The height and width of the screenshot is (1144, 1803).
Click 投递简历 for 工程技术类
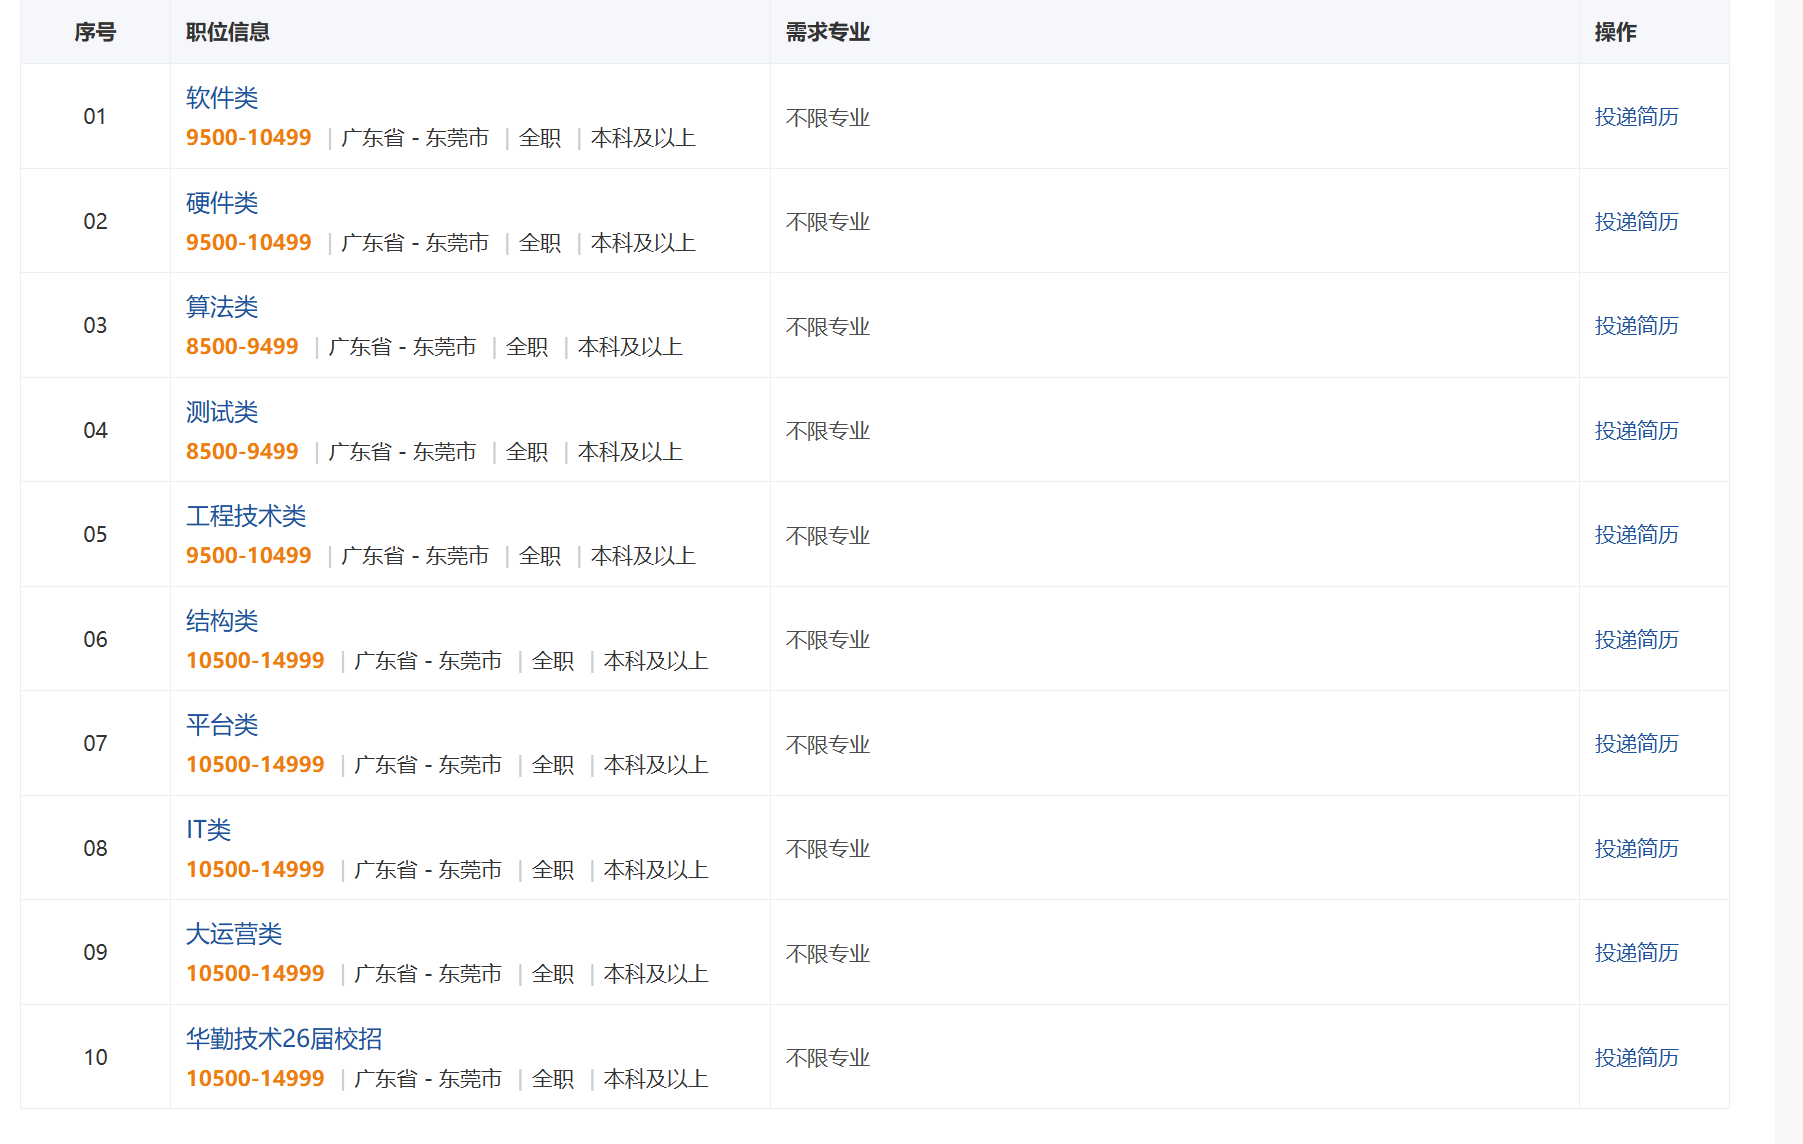(x=1636, y=535)
